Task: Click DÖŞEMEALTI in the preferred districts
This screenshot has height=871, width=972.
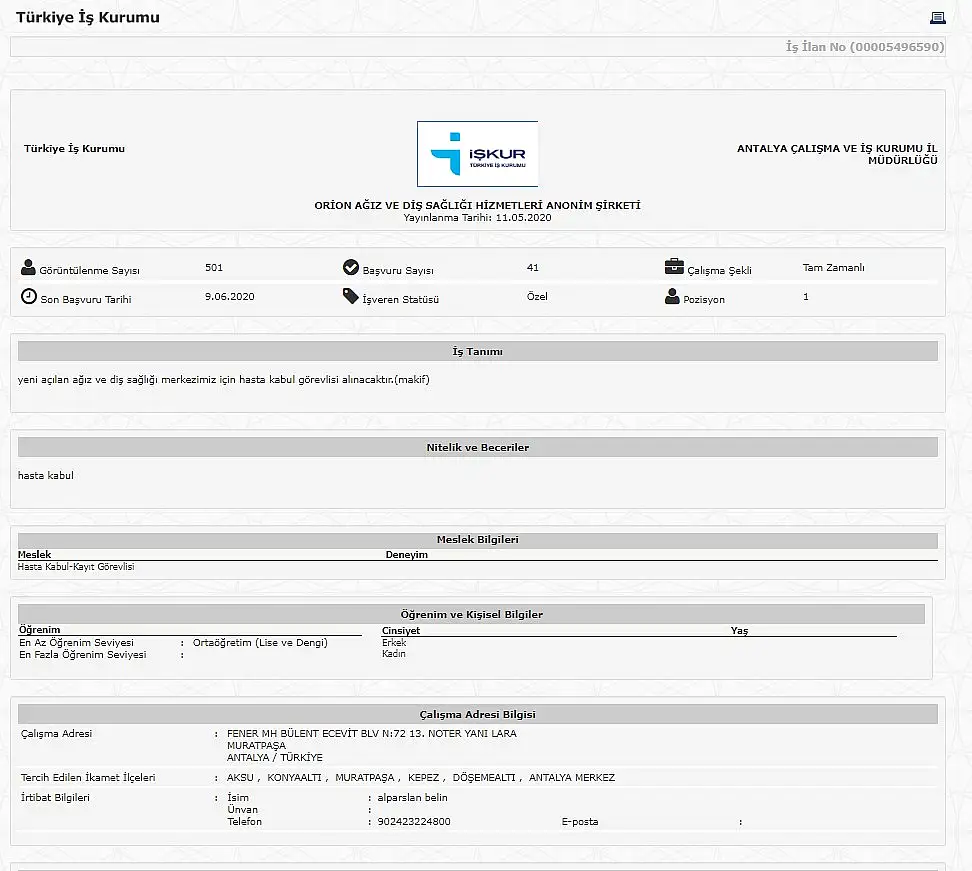Action: tap(484, 777)
